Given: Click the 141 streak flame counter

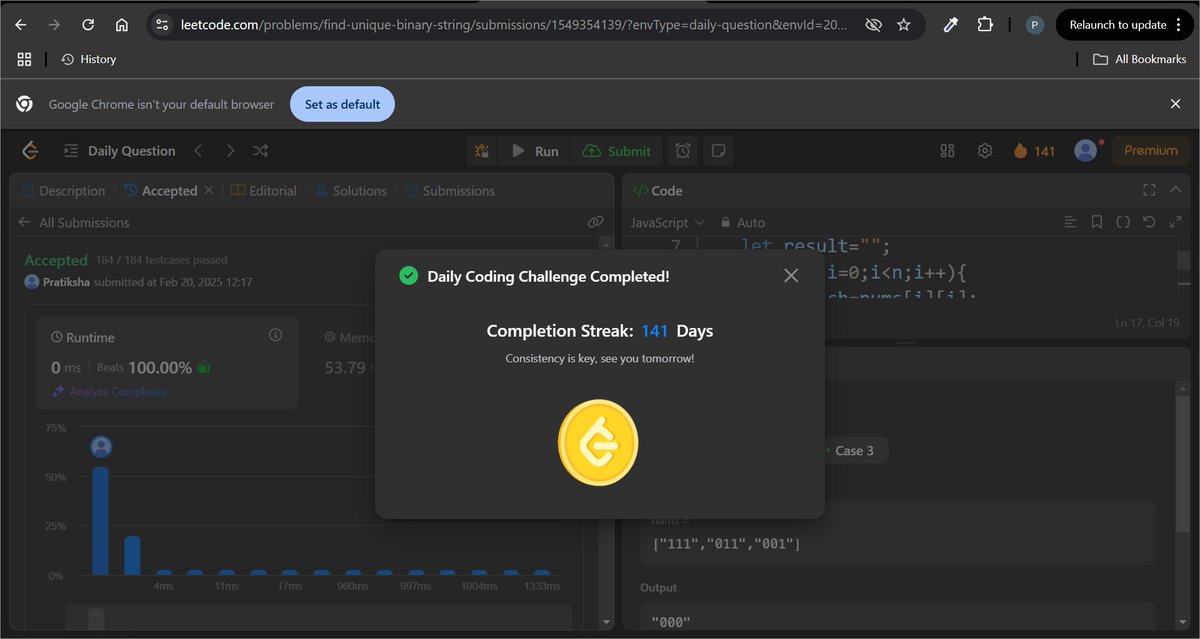Looking at the screenshot, I should pyautogui.click(x=1034, y=151).
